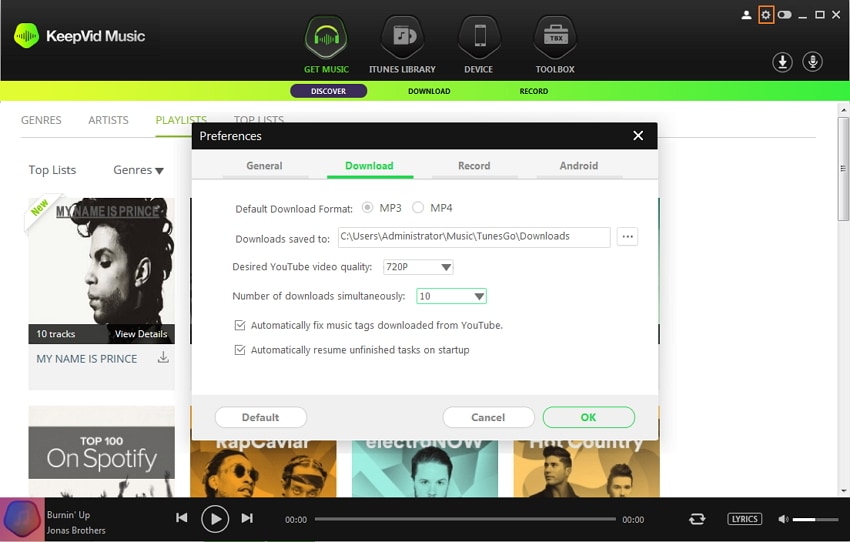Show lyrics with LYRICS button
850x542 pixels.
[x=744, y=519]
